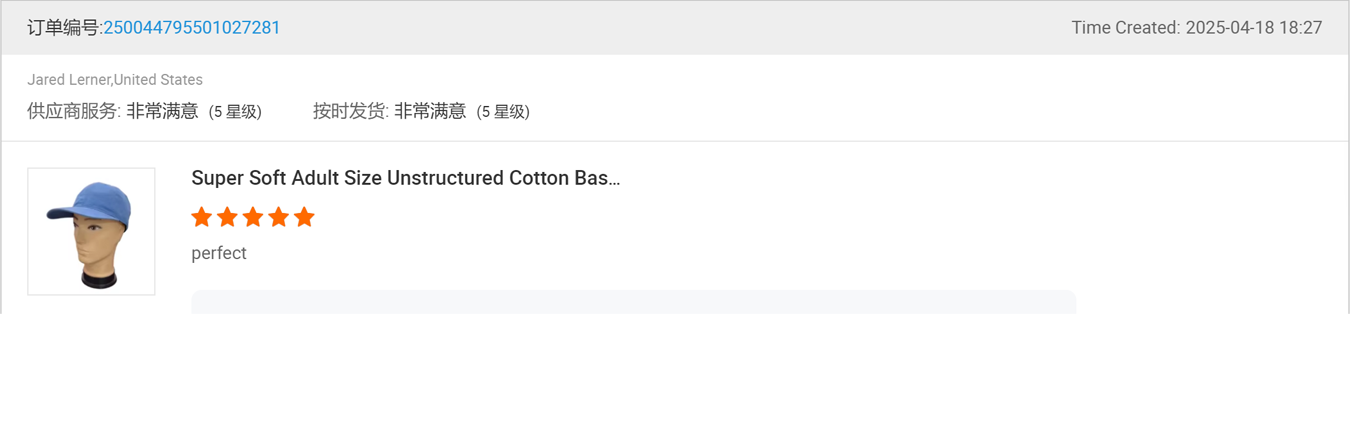Click the 按时发货 label
The image size is (1350, 430).
(349, 111)
